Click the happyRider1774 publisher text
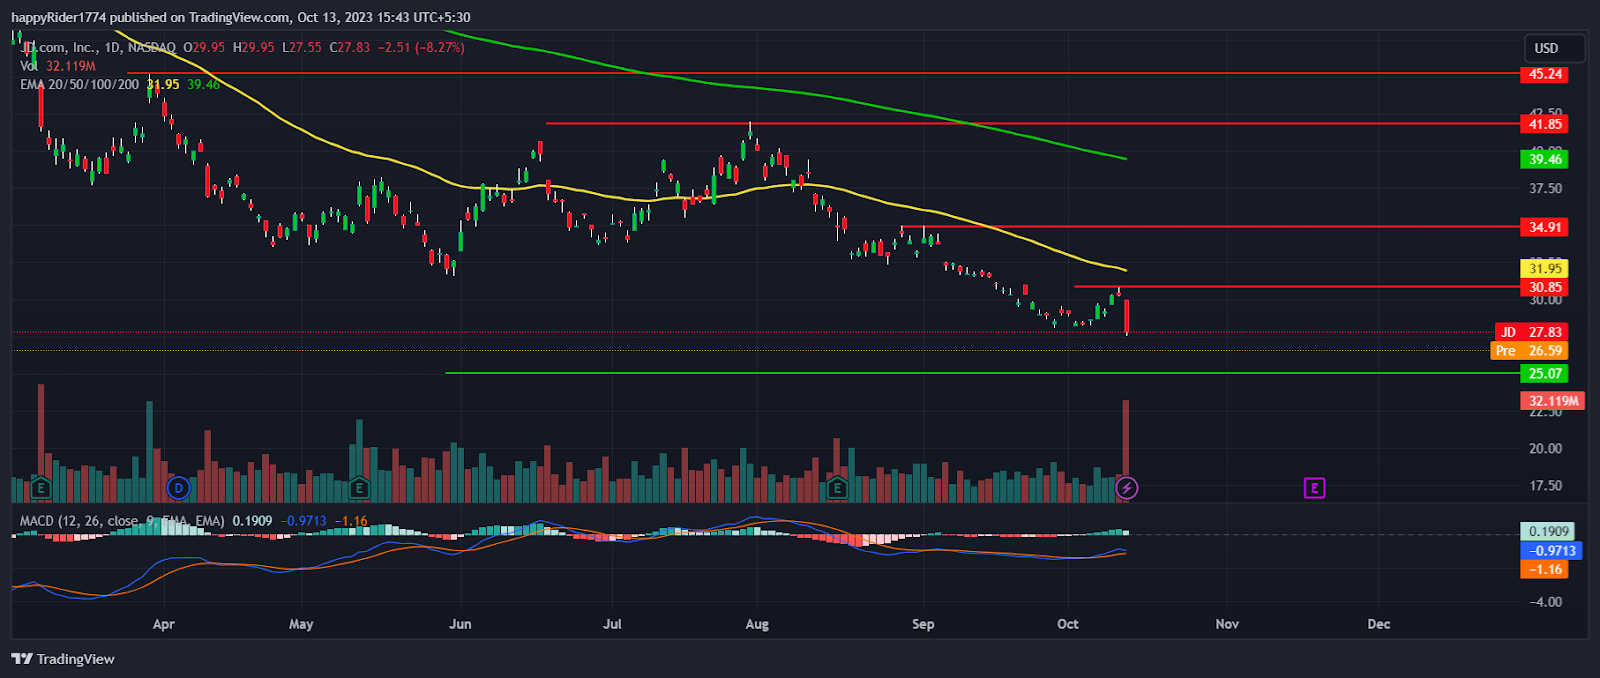This screenshot has width=1600, height=678. point(59,17)
